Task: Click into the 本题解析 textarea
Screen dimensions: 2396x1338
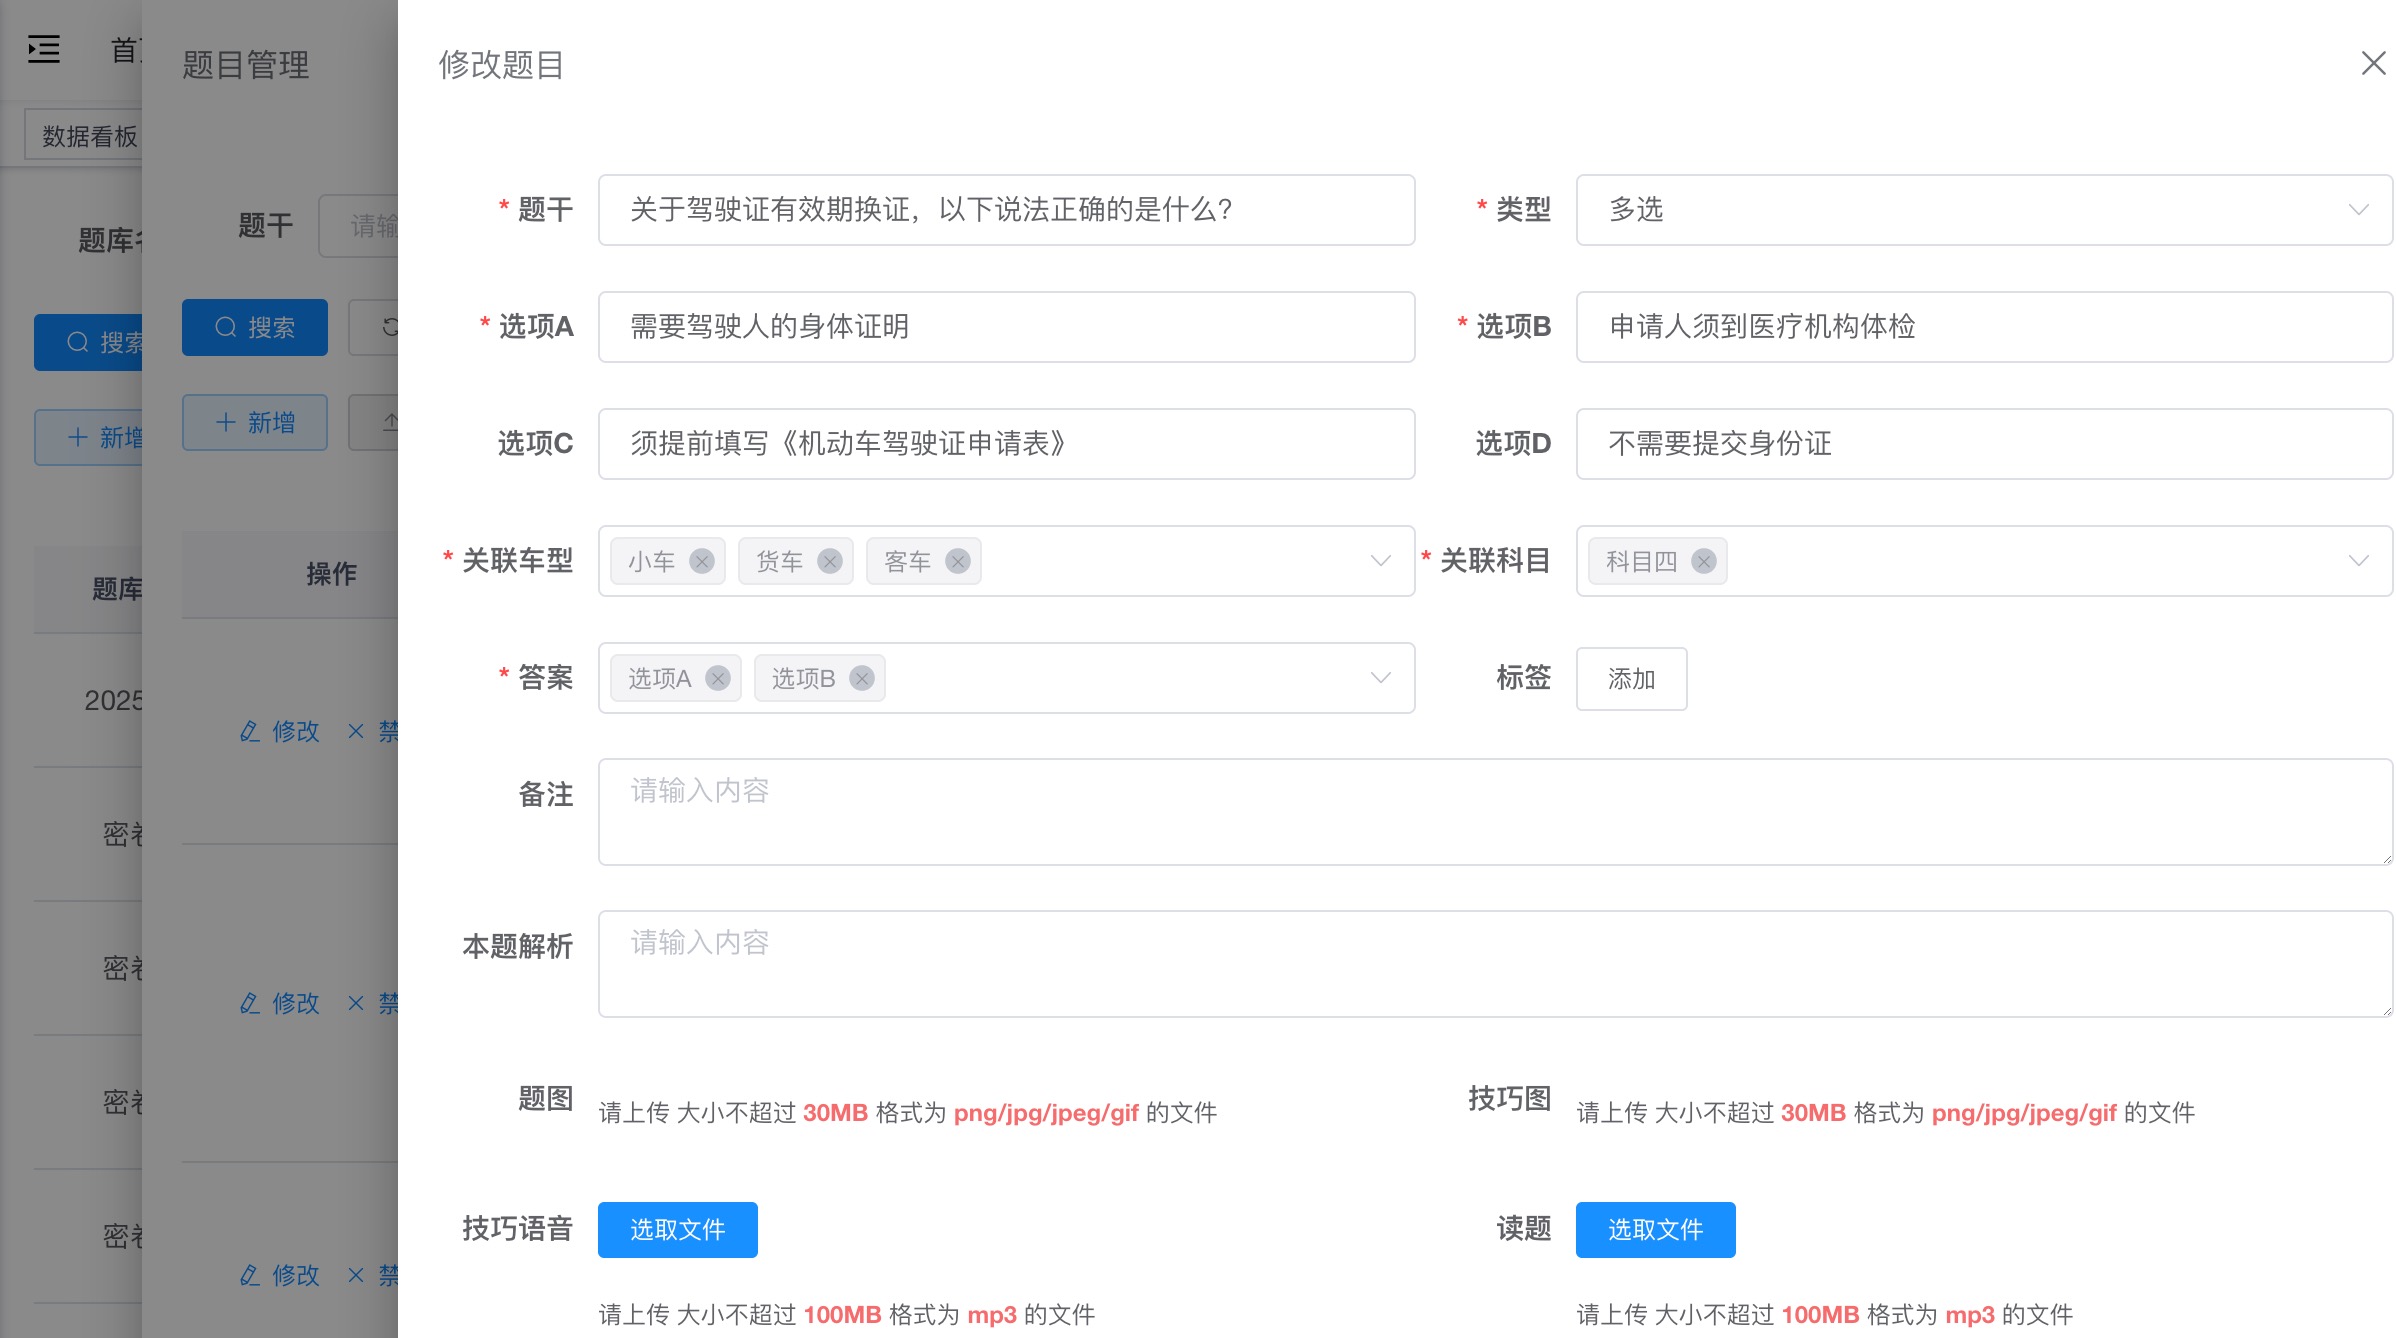Action: (1494, 964)
